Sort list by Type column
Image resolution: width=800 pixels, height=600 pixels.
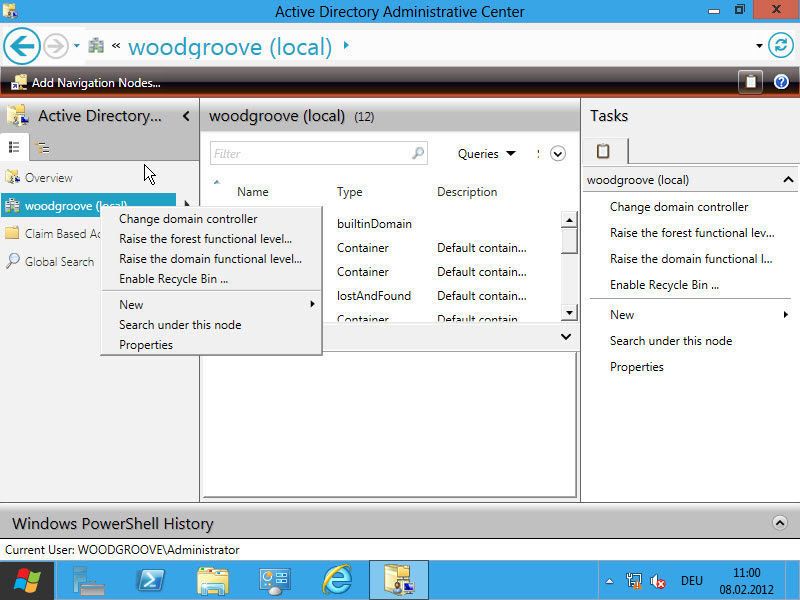click(x=349, y=192)
